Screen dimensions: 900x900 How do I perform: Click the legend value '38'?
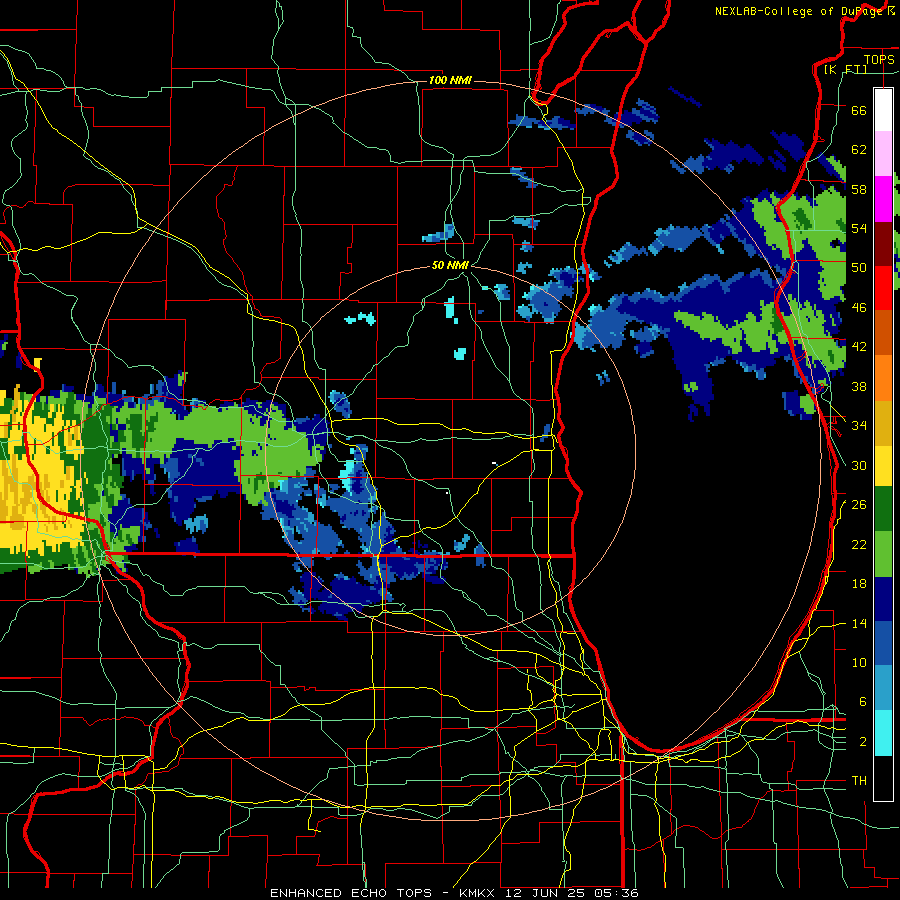(x=859, y=386)
